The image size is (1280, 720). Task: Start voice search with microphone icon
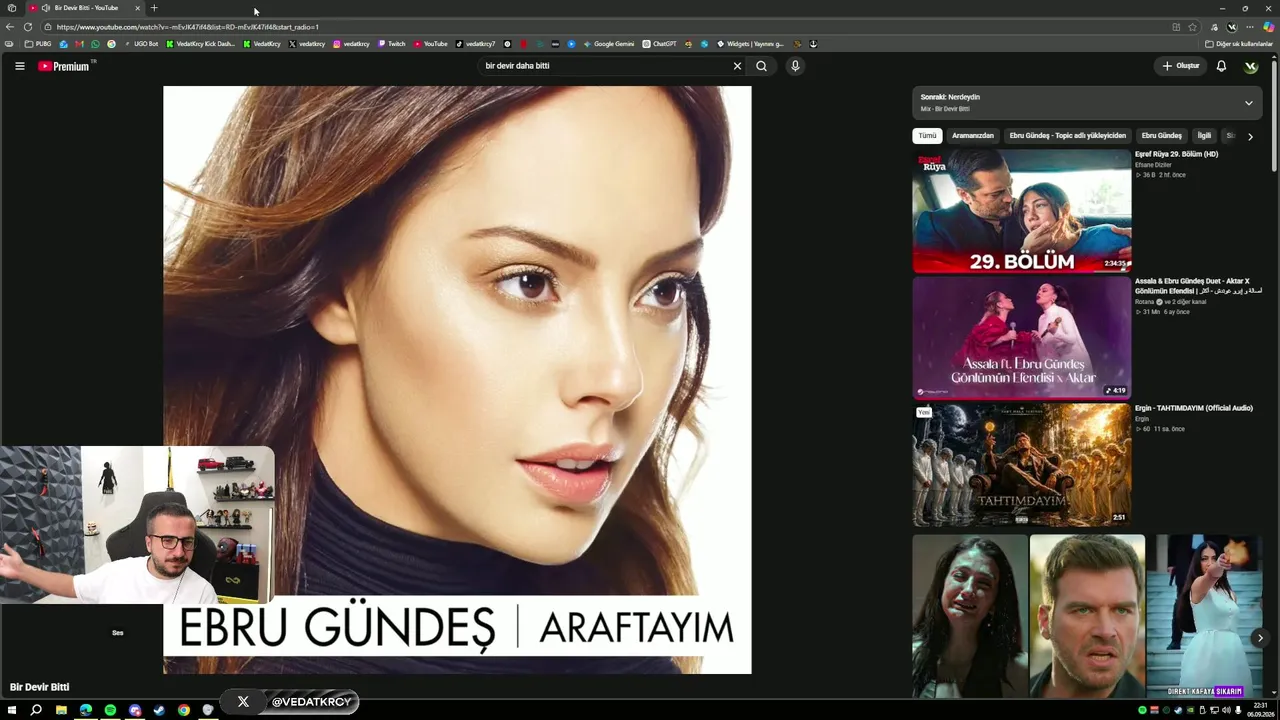coord(795,66)
